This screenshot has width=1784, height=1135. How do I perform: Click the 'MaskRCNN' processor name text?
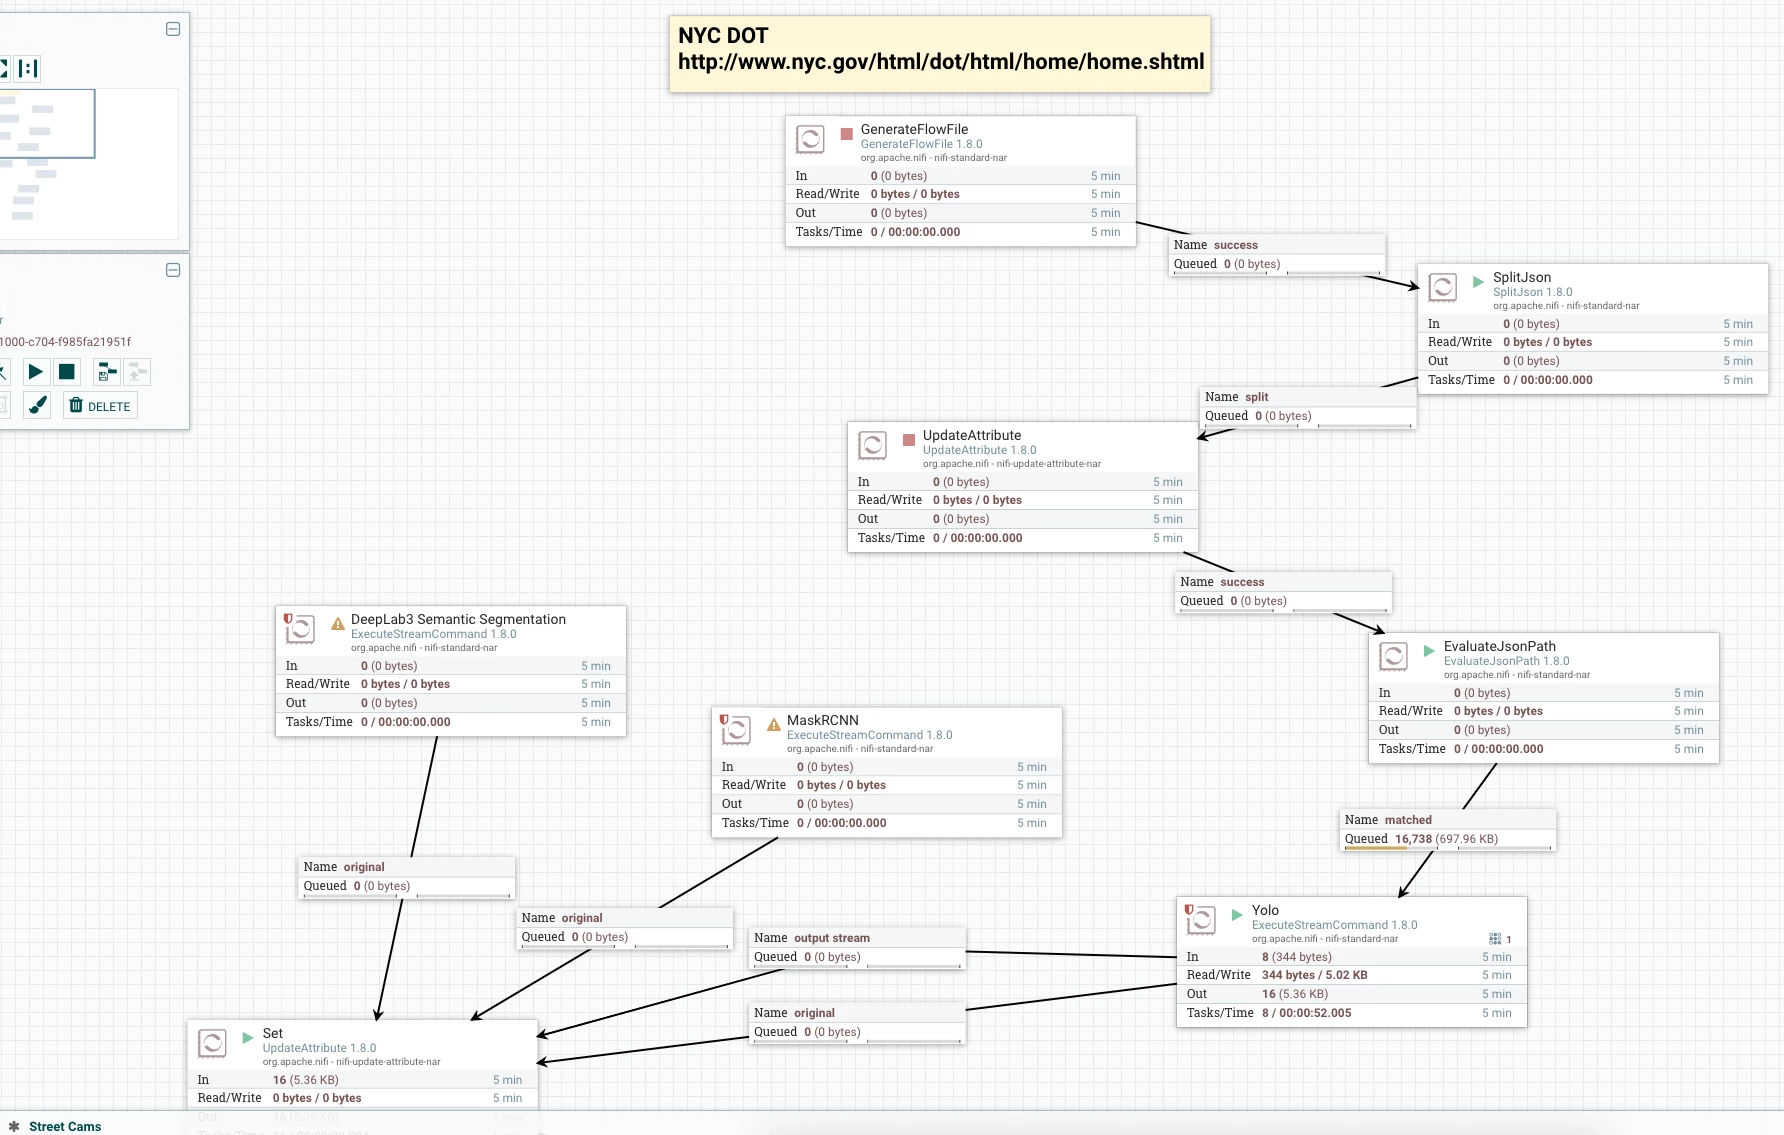[x=823, y=720]
